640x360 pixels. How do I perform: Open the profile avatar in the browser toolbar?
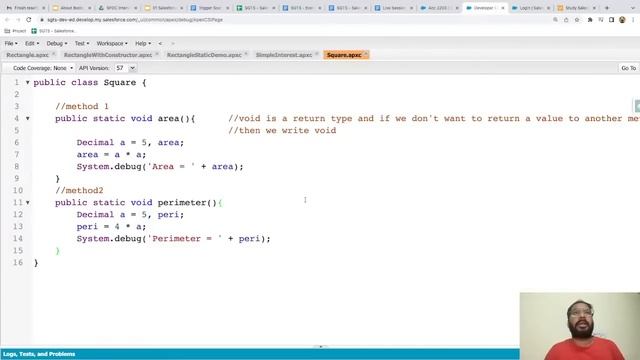click(x=622, y=20)
